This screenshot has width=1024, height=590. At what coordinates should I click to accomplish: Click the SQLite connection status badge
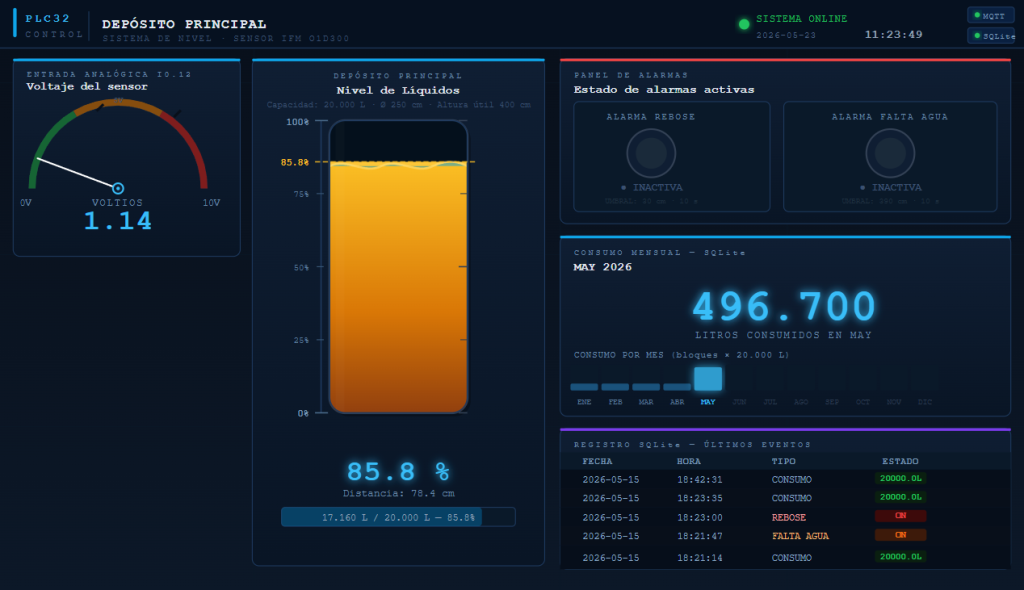[992, 36]
